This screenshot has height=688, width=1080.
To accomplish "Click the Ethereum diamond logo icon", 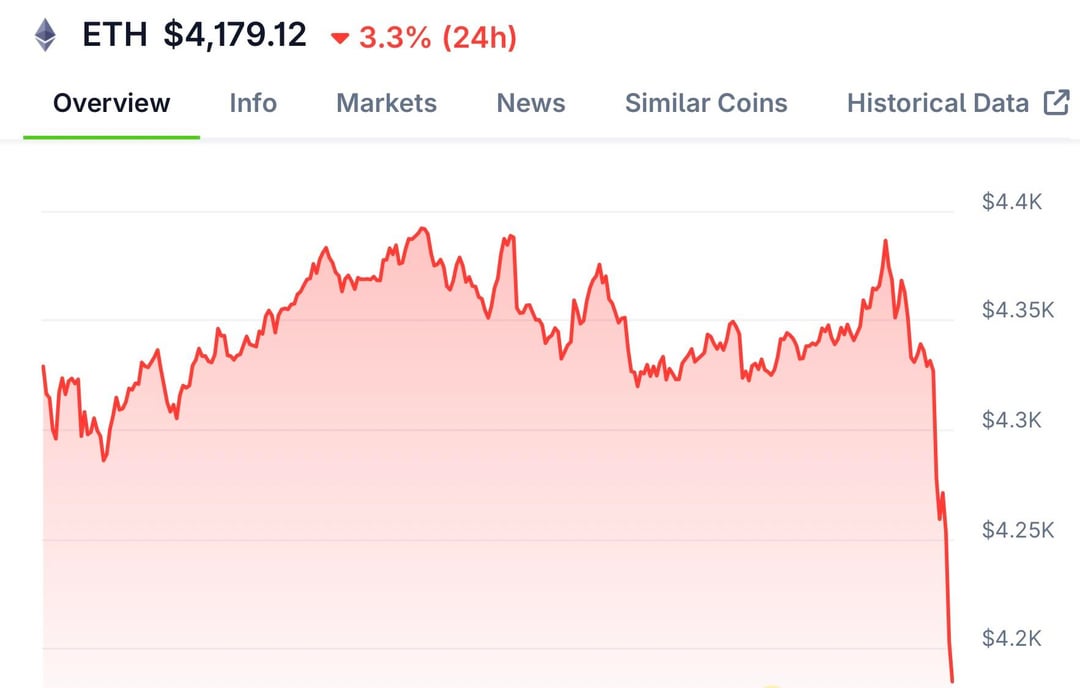I will coord(46,36).
